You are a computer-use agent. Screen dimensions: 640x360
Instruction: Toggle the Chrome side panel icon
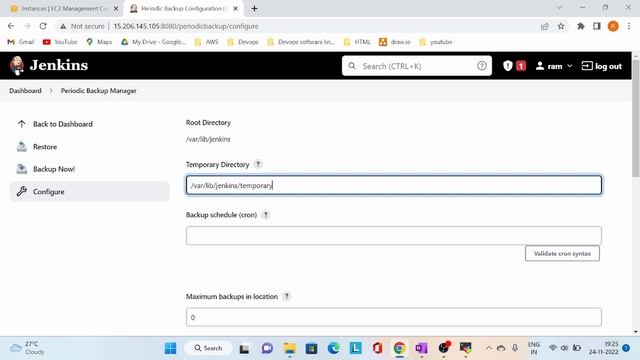597,26
